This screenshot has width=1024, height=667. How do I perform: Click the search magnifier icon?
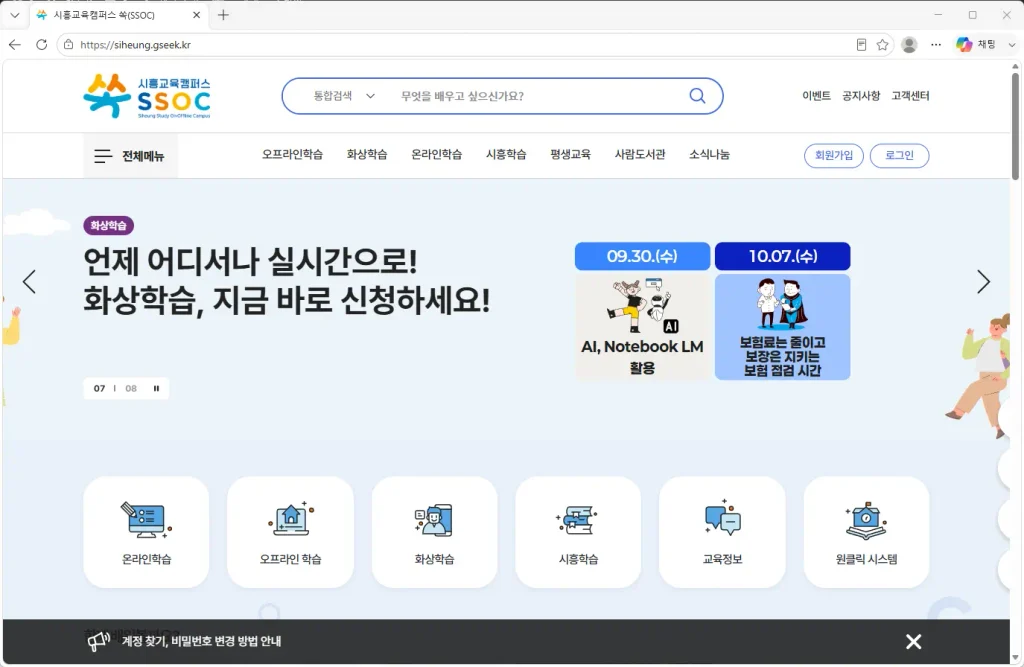pyautogui.click(x=697, y=96)
